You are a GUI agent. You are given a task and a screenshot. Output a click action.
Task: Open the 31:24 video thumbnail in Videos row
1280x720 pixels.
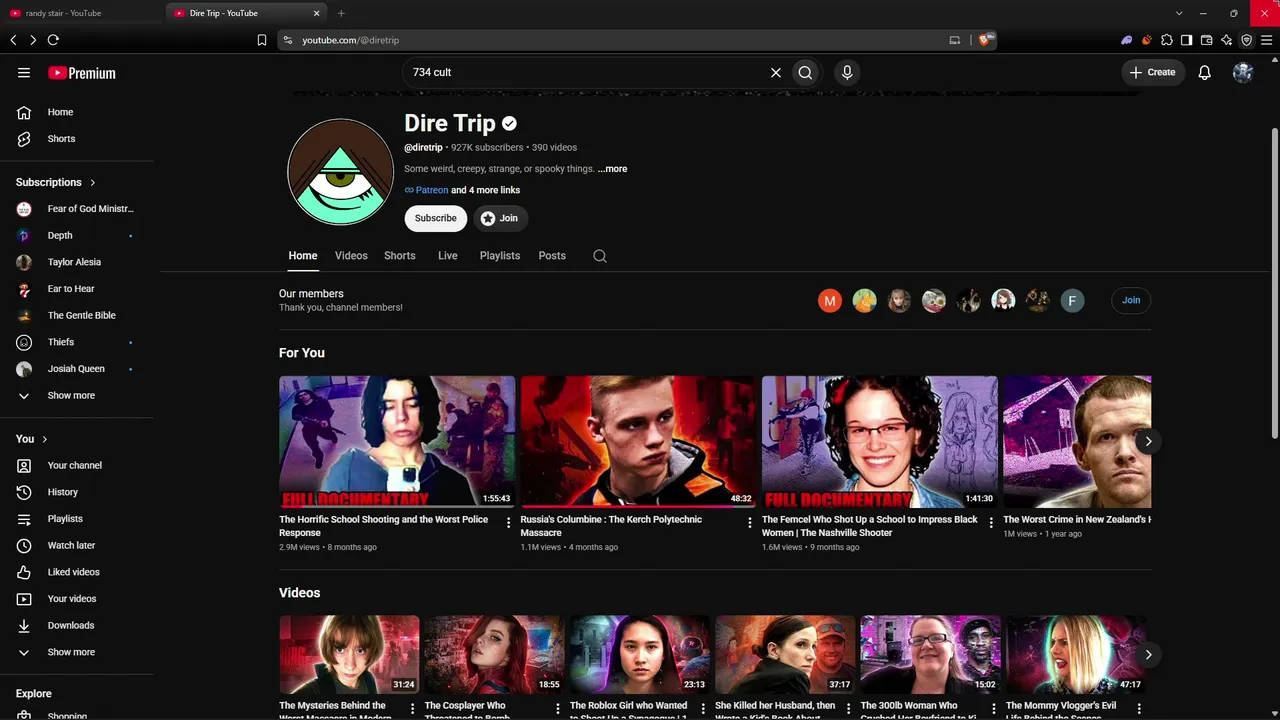coord(349,655)
